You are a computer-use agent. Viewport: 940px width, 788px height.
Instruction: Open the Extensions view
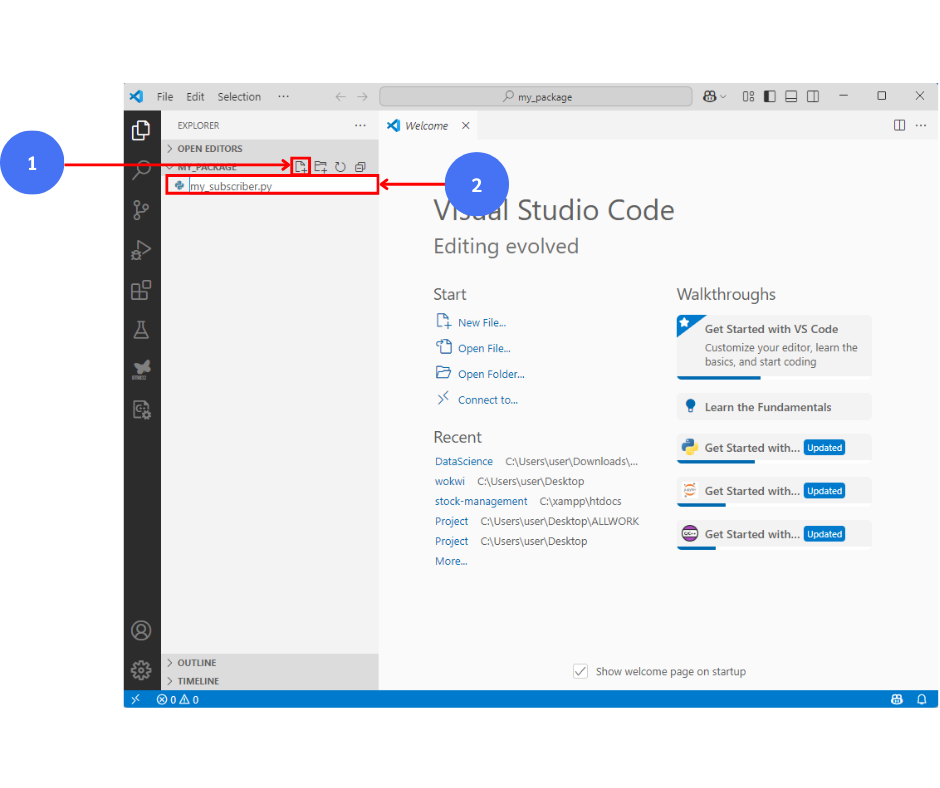coord(141,290)
